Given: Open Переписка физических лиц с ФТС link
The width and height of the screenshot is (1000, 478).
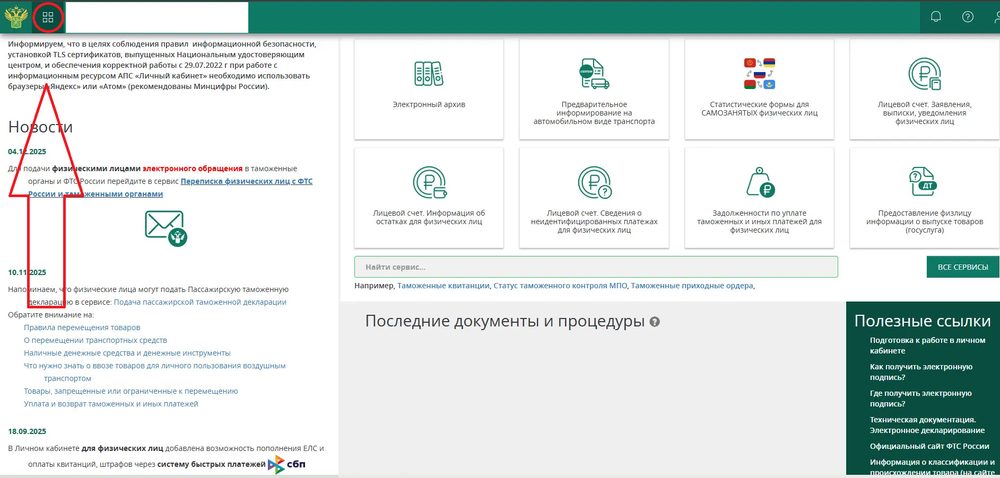Looking at the screenshot, I should click(170, 187).
